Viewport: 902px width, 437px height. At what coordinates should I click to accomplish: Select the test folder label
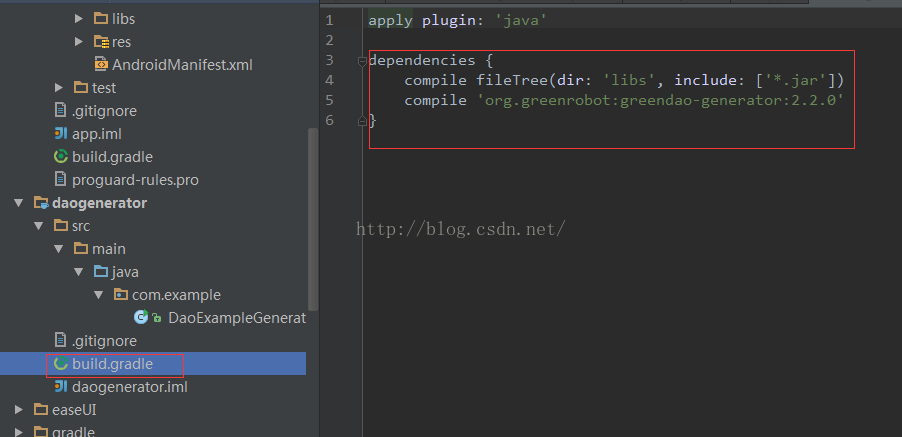tap(104, 88)
